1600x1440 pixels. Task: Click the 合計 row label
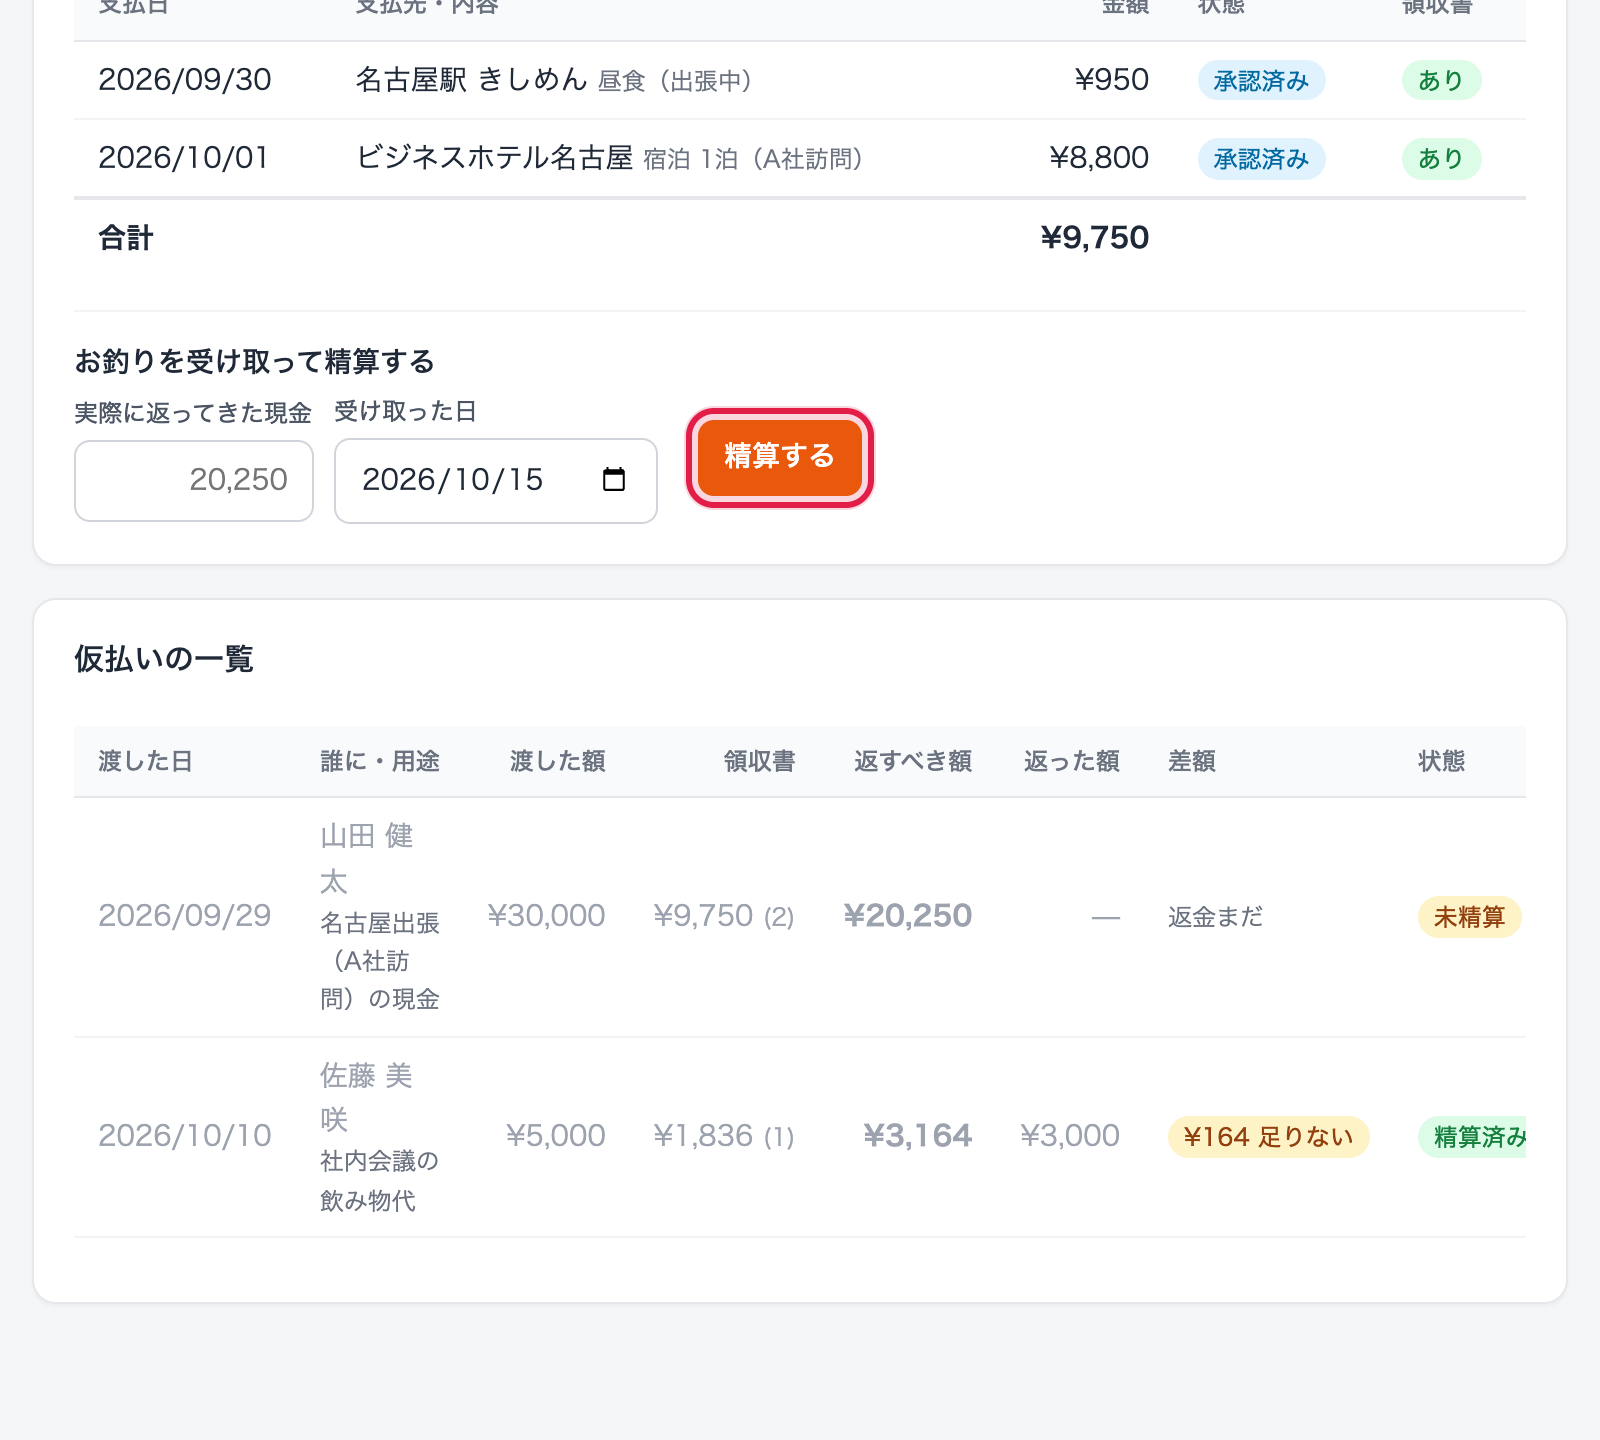[126, 238]
